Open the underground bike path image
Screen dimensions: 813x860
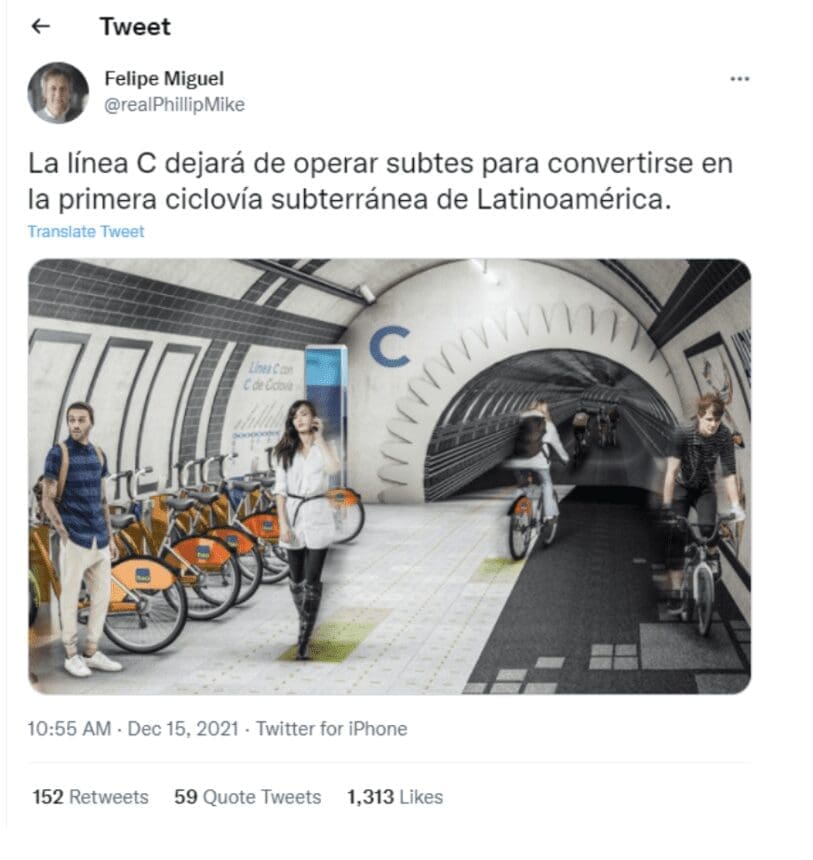pos(389,476)
